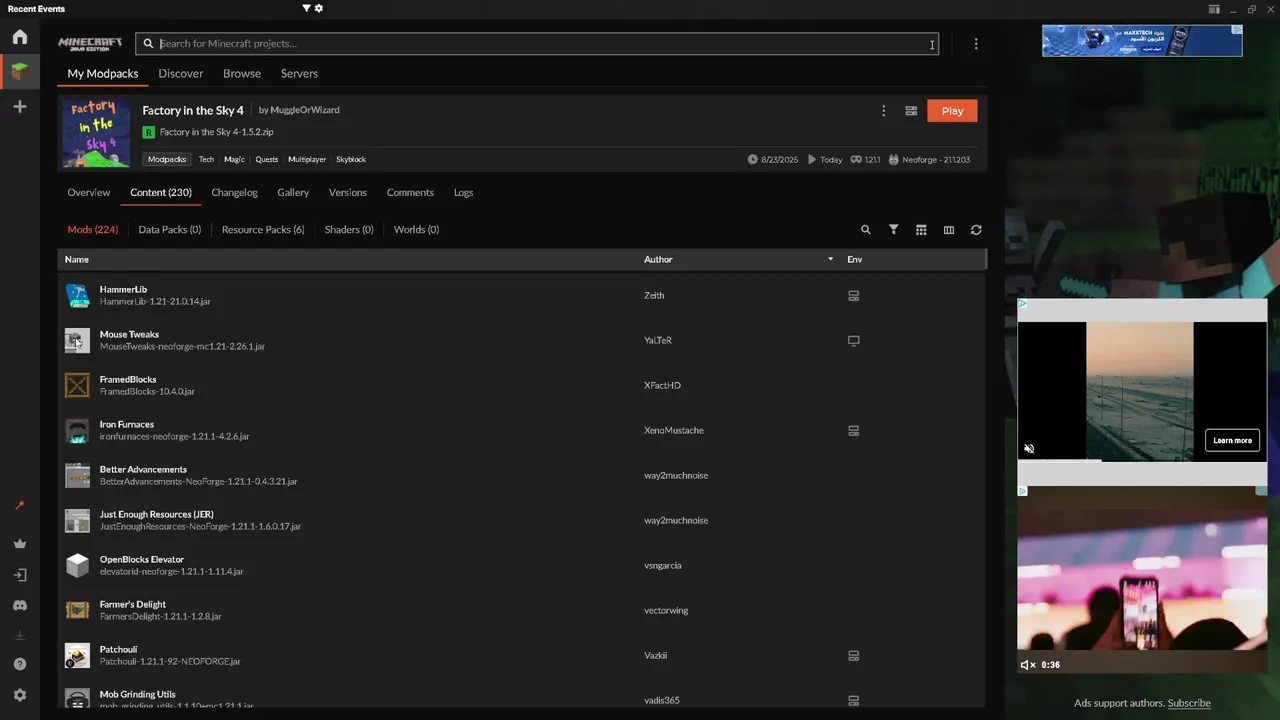1280x720 pixels.
Task: Open the Servers tab
Action: [x=299, y=73]
